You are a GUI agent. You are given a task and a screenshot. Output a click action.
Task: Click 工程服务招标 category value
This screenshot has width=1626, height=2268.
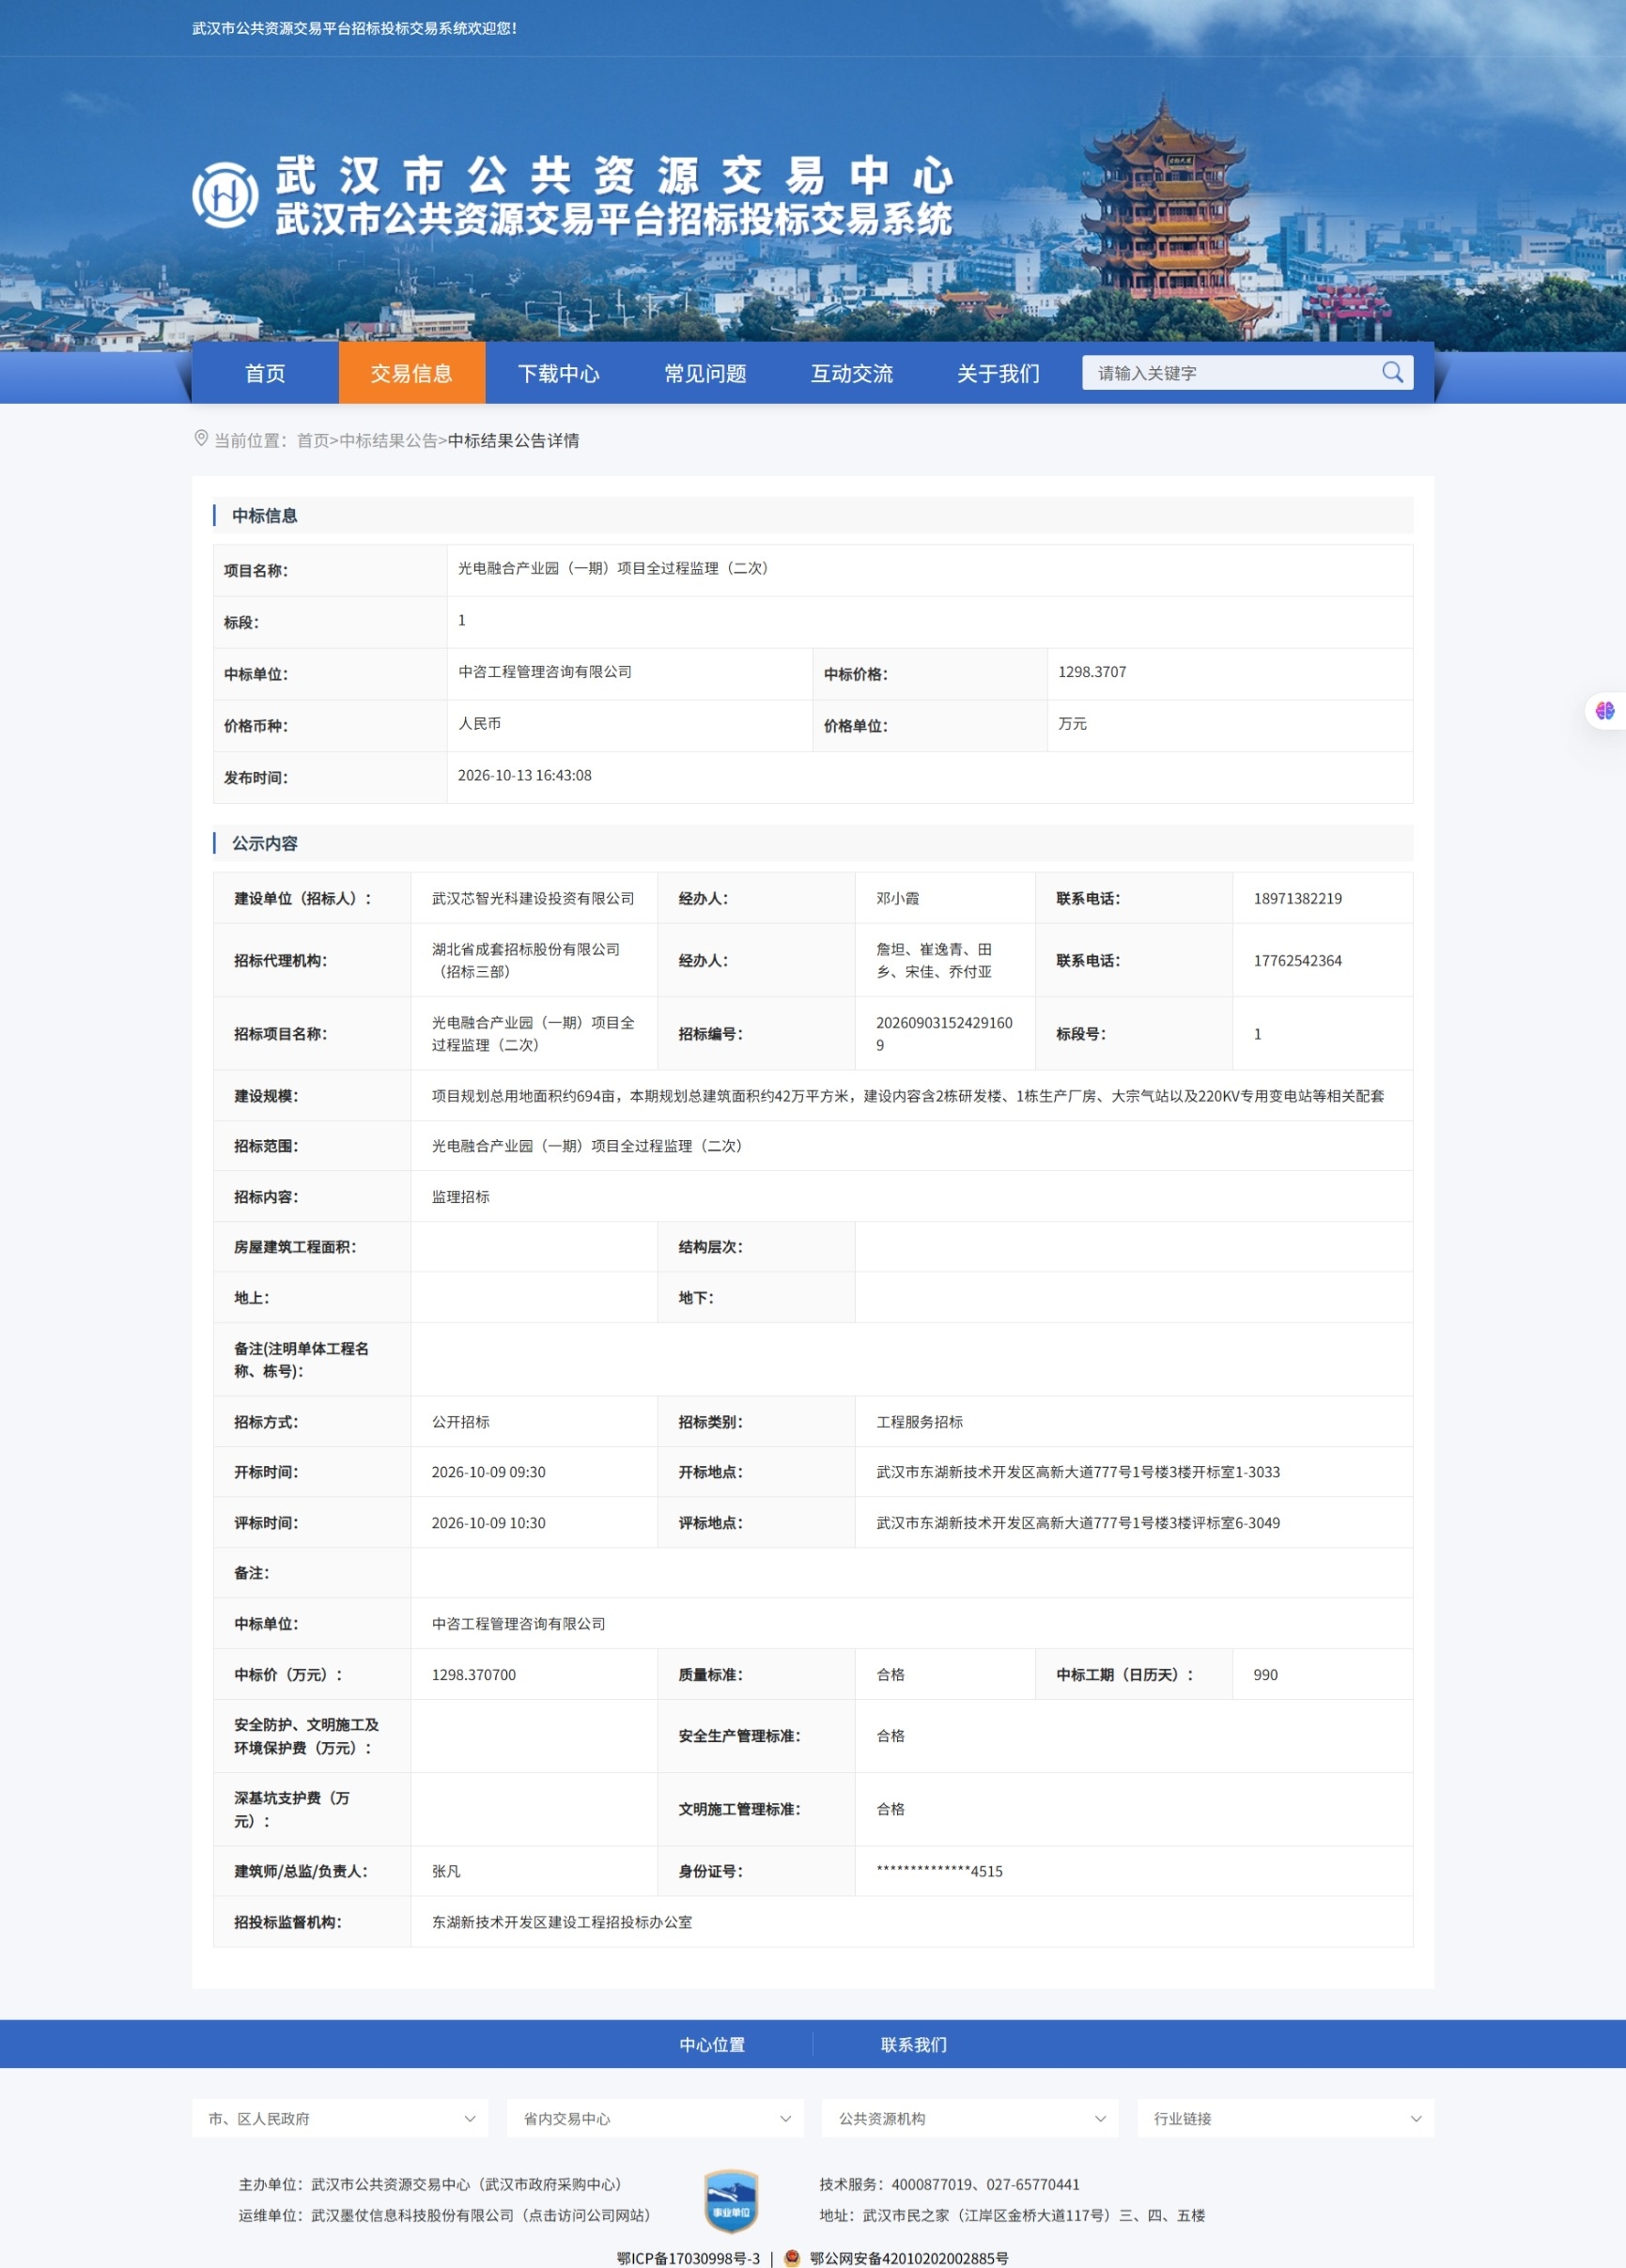920,1421
